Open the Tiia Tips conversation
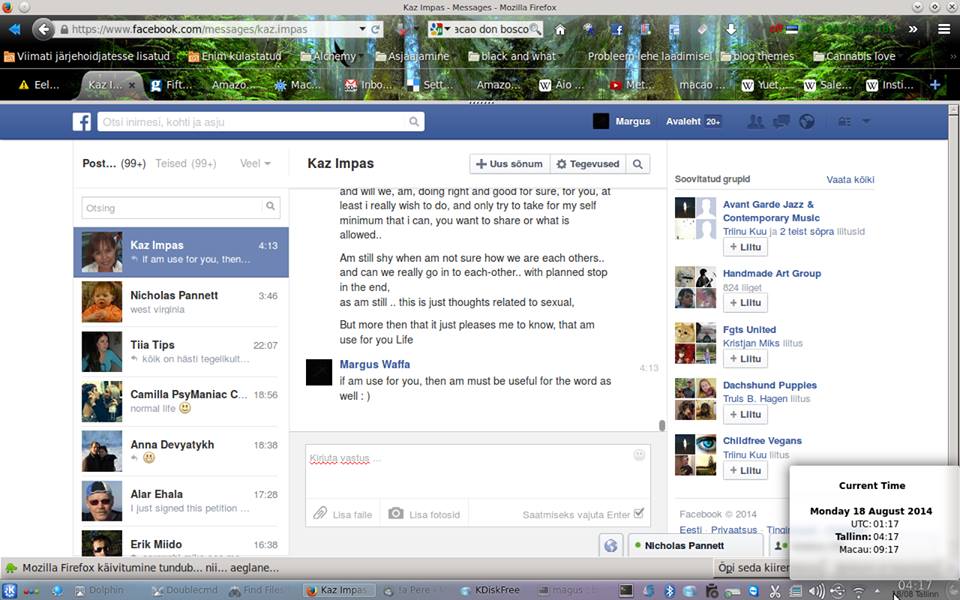Screen dimensions: 960x600 pos(181,351)
